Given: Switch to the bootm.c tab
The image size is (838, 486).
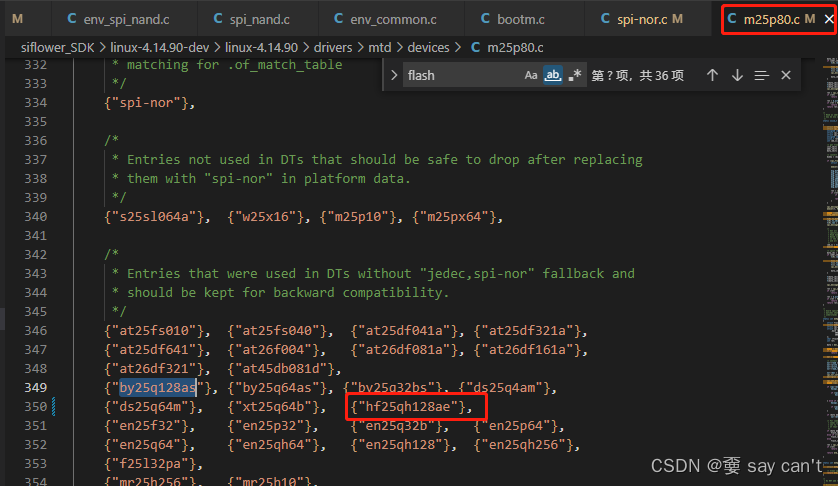Looking at the screenshot, I should (513, 19).
